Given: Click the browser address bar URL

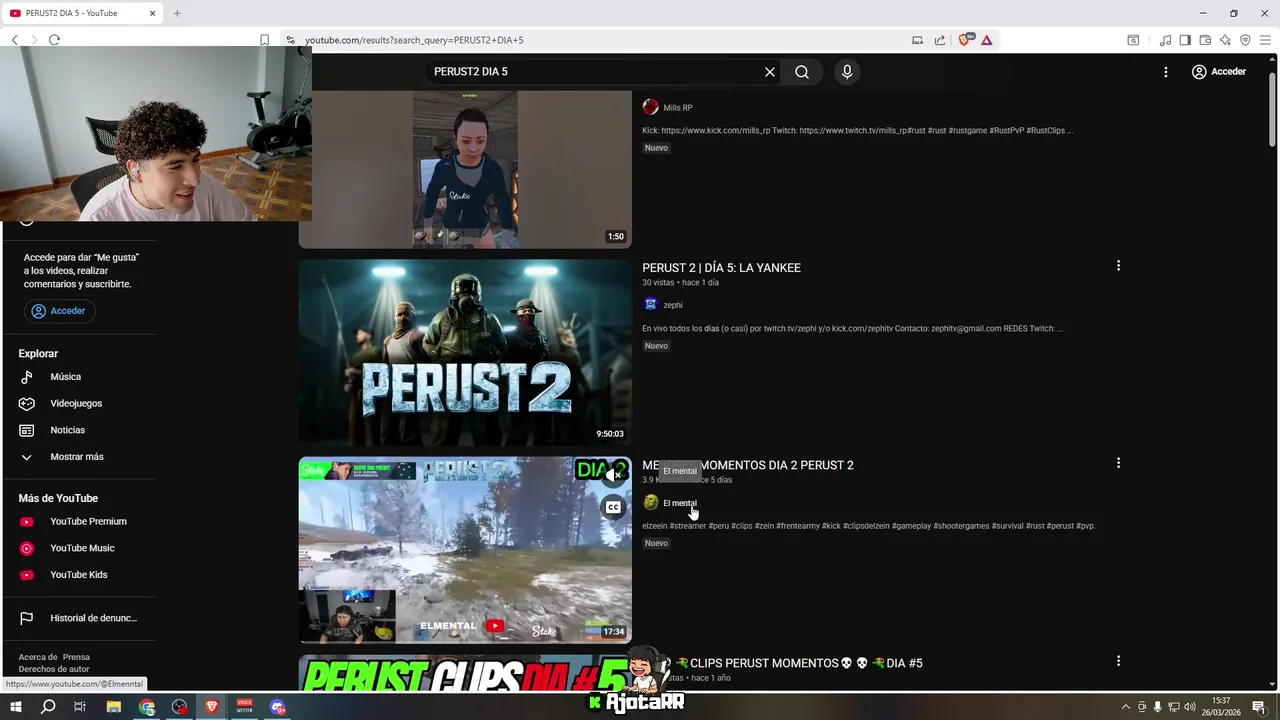Looking at the screenshot, I should pyautogui.click(x=414, y=40).
